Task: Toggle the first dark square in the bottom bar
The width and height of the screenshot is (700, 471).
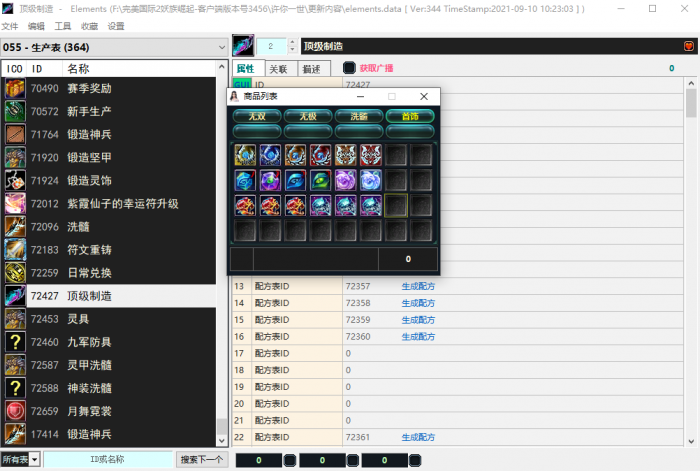Action: click(290, 460)
